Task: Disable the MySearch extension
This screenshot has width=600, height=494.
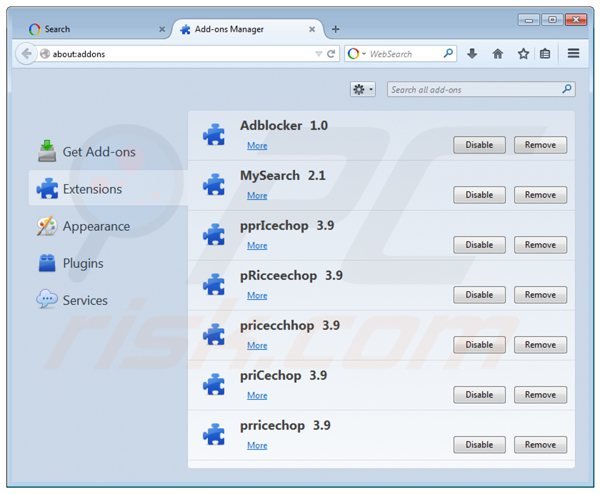Action: 479,195
